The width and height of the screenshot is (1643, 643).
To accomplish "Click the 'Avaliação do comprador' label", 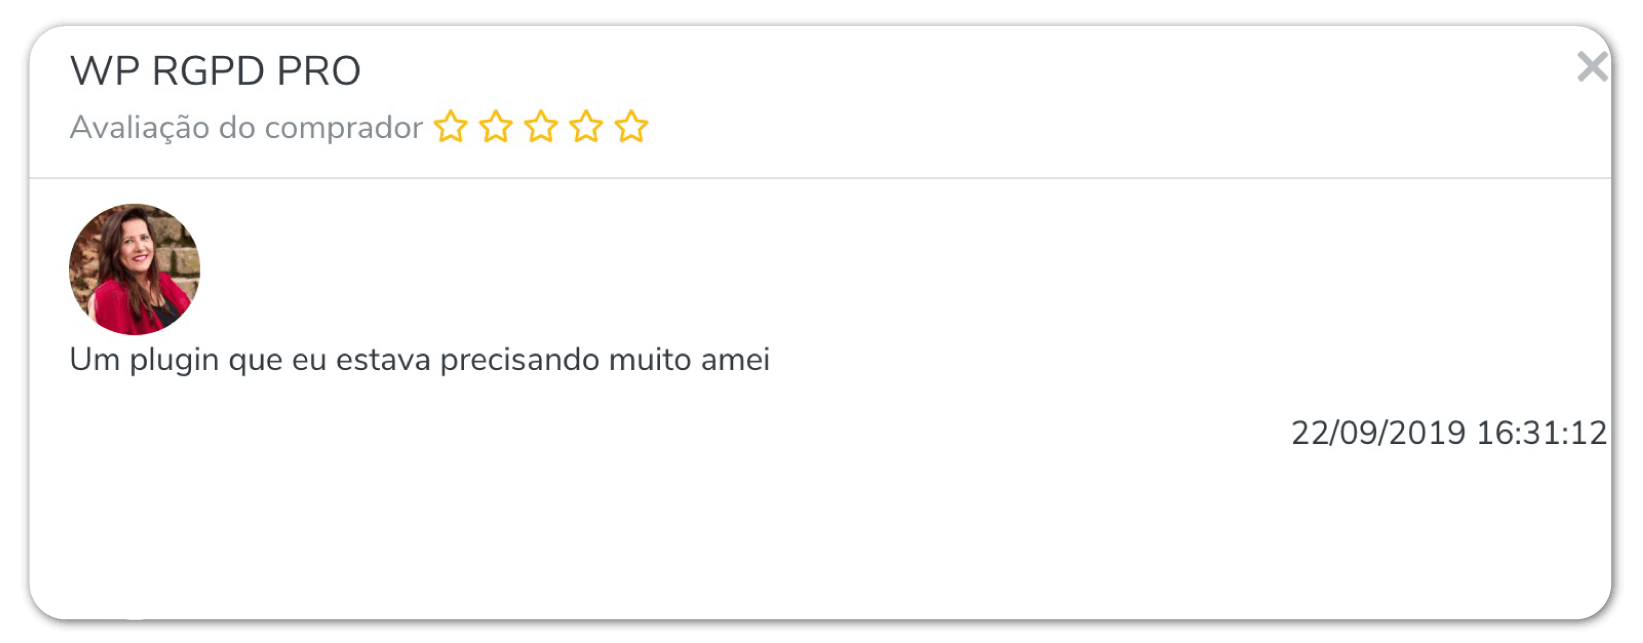I will (246, 128).
